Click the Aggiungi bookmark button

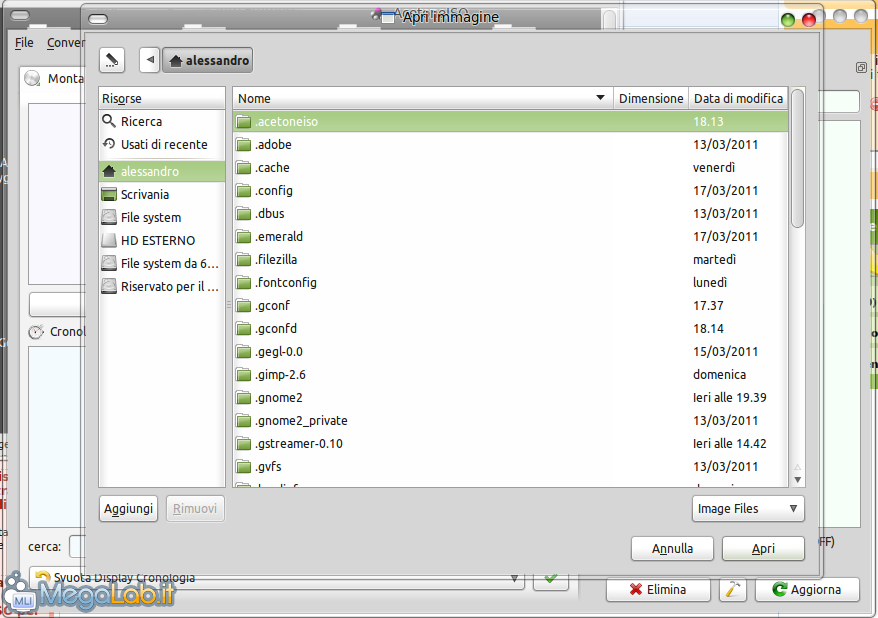point(129,508)
